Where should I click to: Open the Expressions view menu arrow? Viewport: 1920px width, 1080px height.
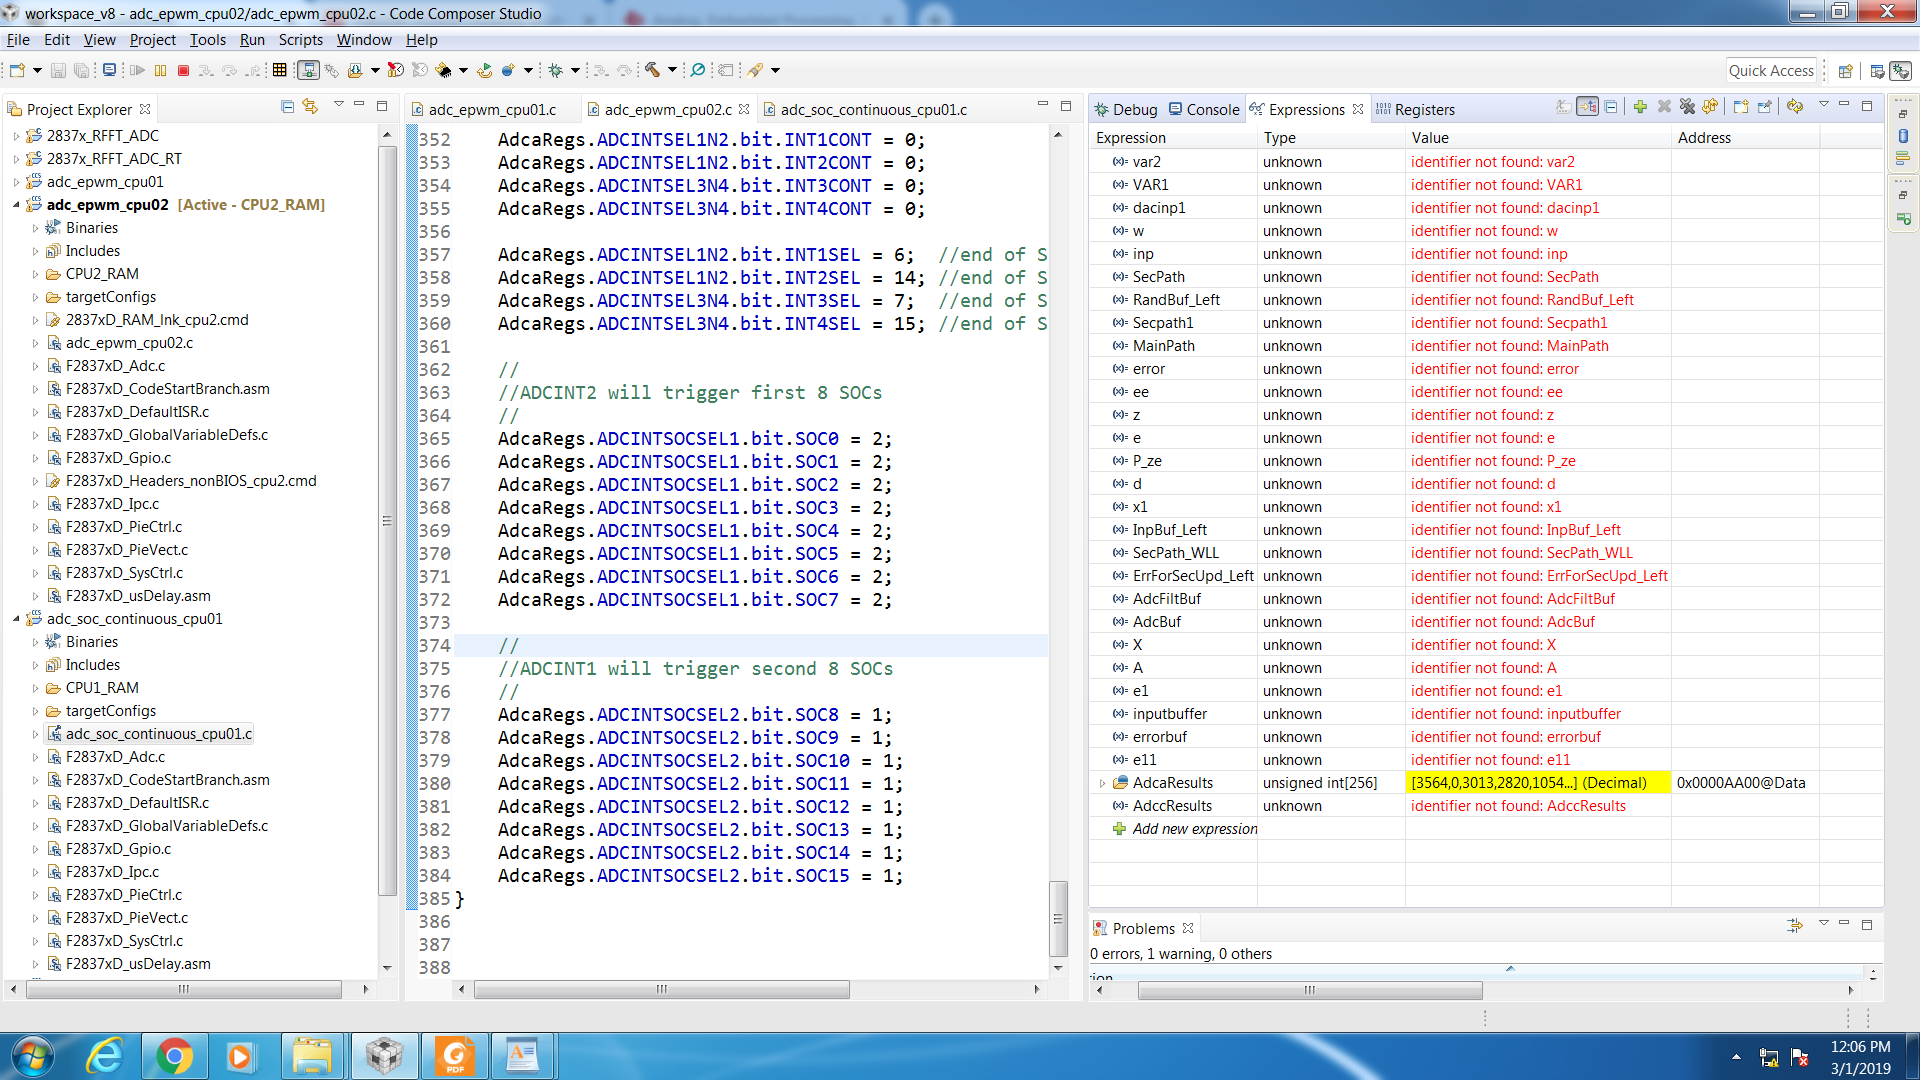1823,105
